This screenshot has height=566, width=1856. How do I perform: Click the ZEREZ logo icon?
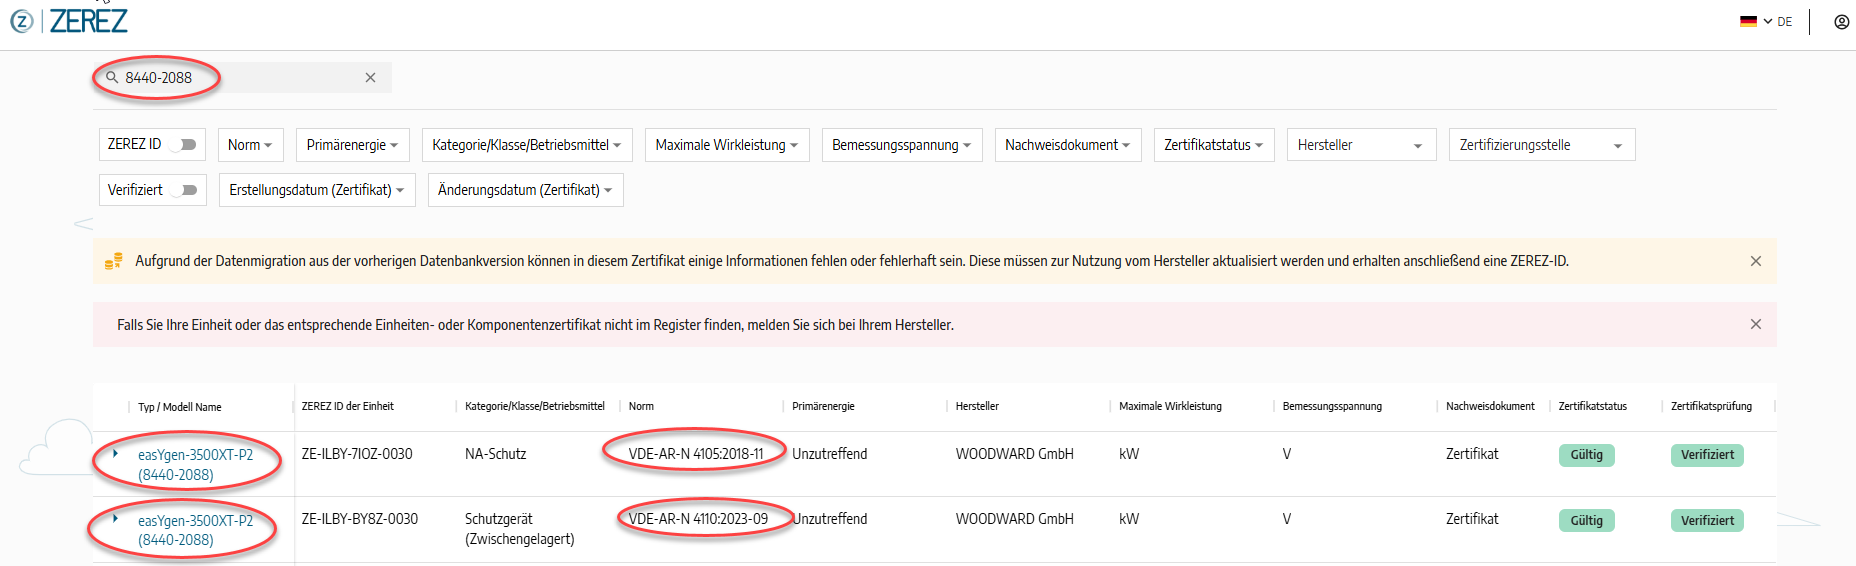click(x=21, y=21)
